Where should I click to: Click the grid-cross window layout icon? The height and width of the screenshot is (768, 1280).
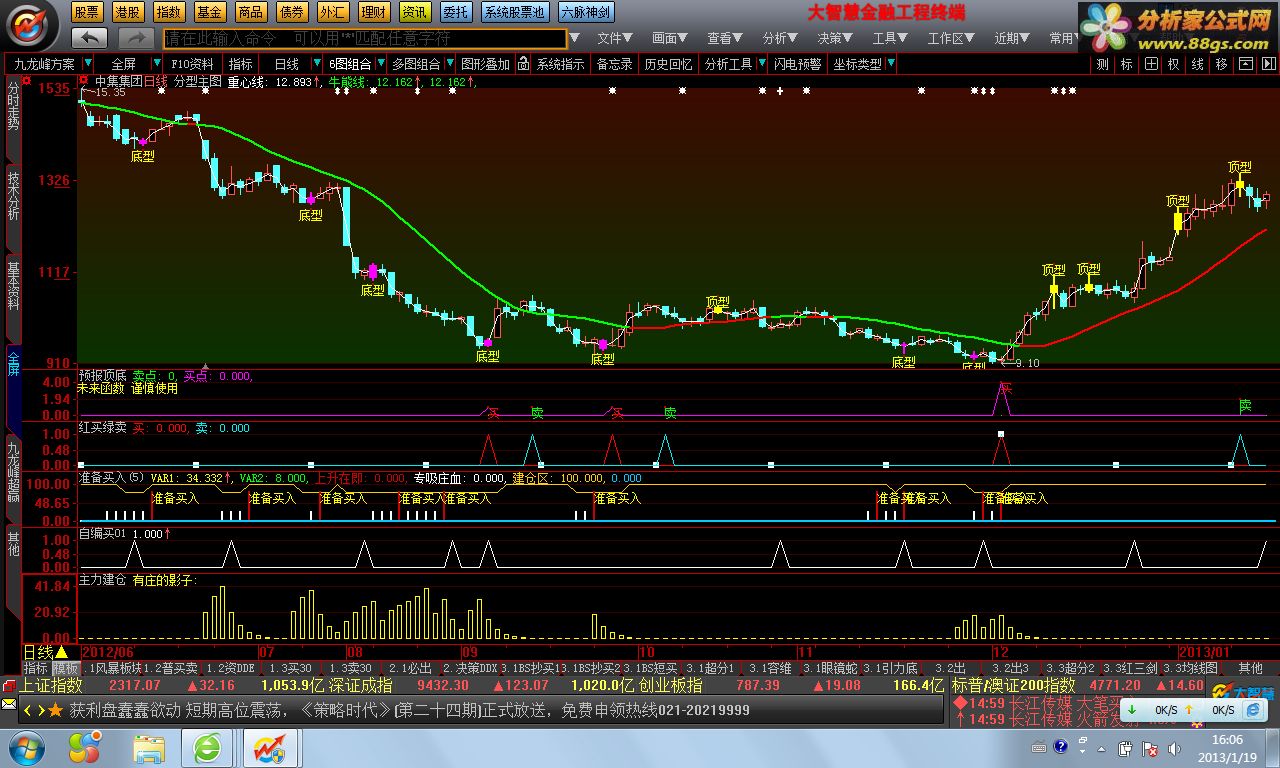click(1150, 64)
